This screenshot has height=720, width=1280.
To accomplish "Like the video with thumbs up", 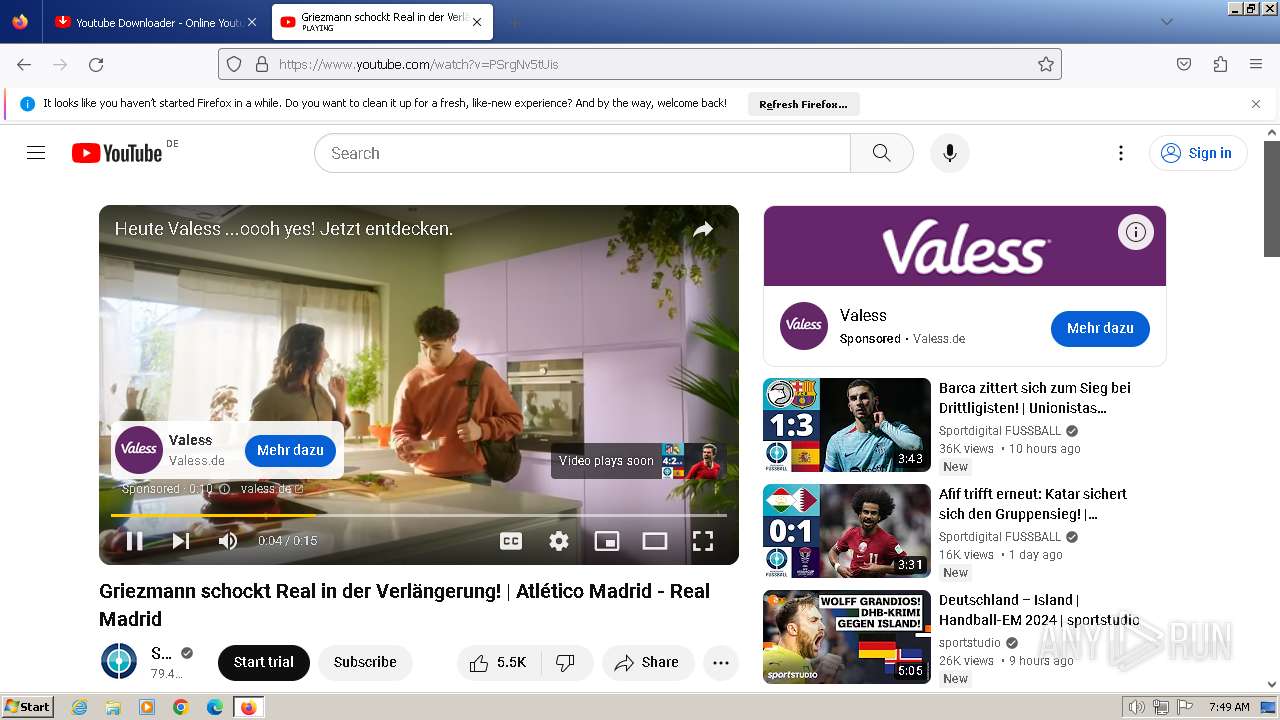I will coord(499,662).
